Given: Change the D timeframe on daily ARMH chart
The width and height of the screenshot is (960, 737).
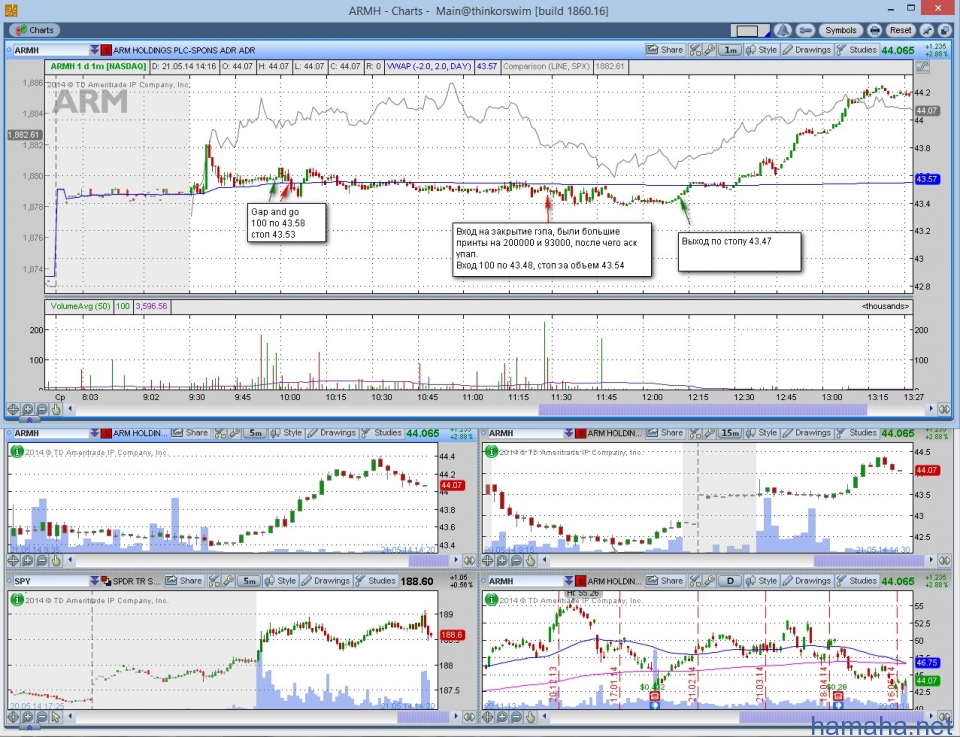Looking at the screenshot, I should 730,581.
